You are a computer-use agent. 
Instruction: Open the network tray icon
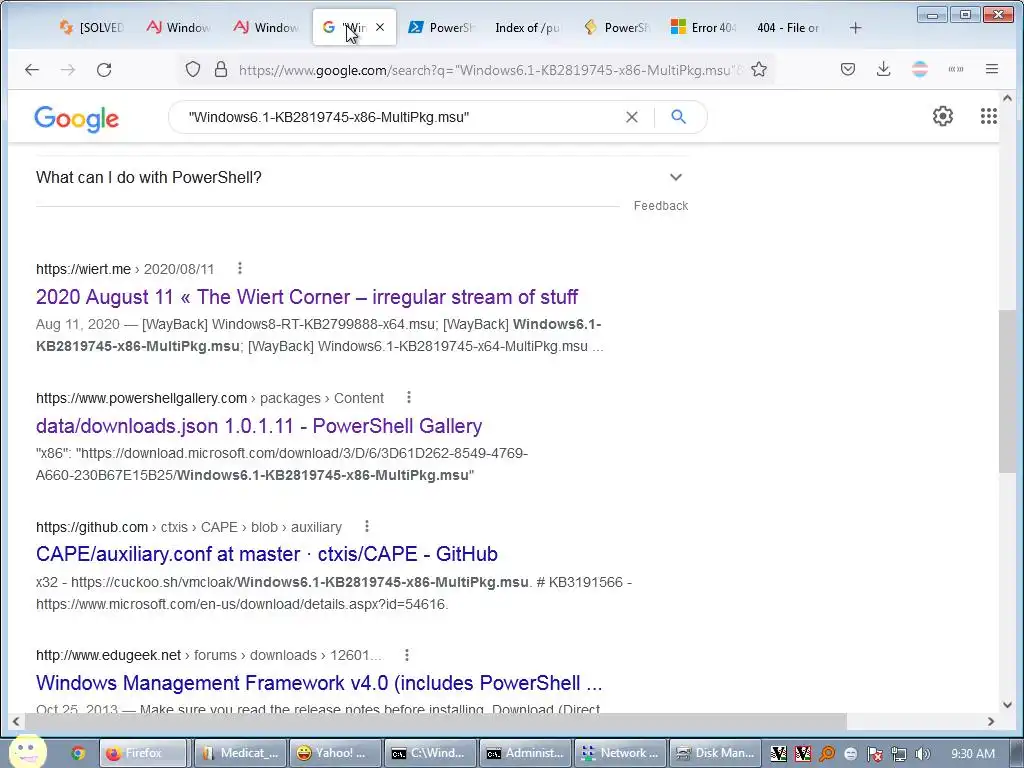point(899,754)
